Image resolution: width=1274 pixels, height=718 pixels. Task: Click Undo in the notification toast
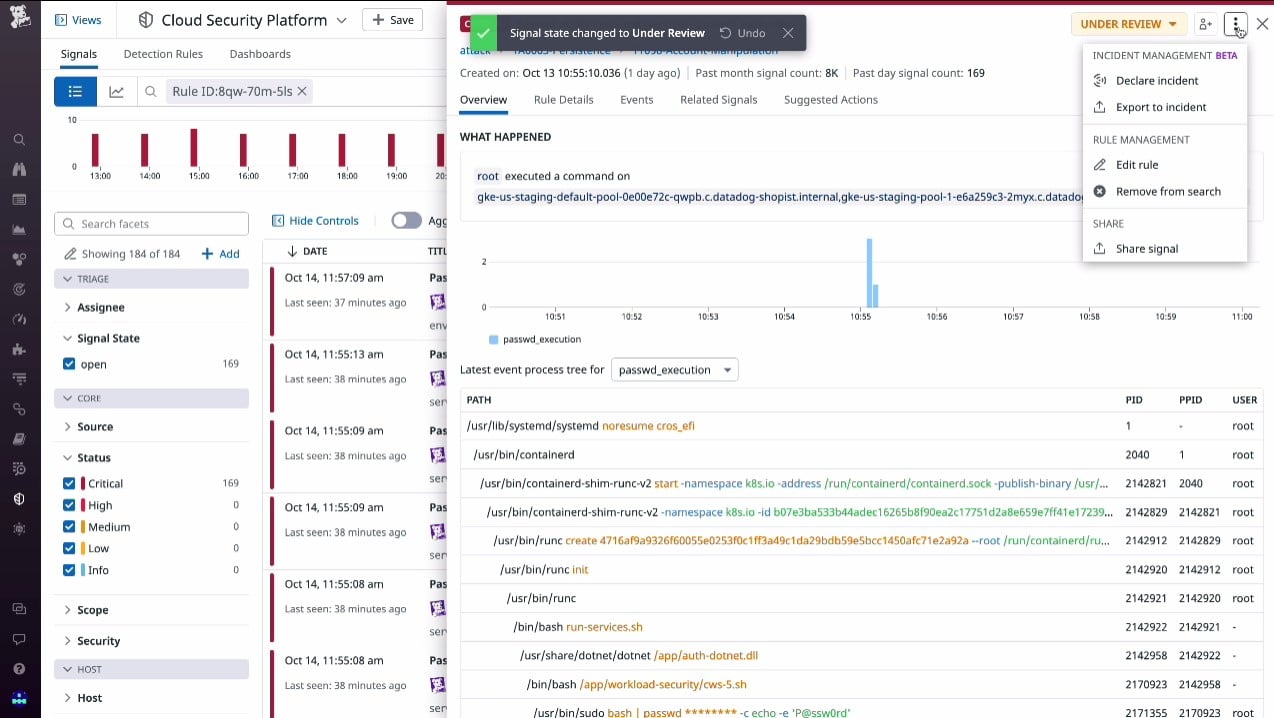coord(742,33)
